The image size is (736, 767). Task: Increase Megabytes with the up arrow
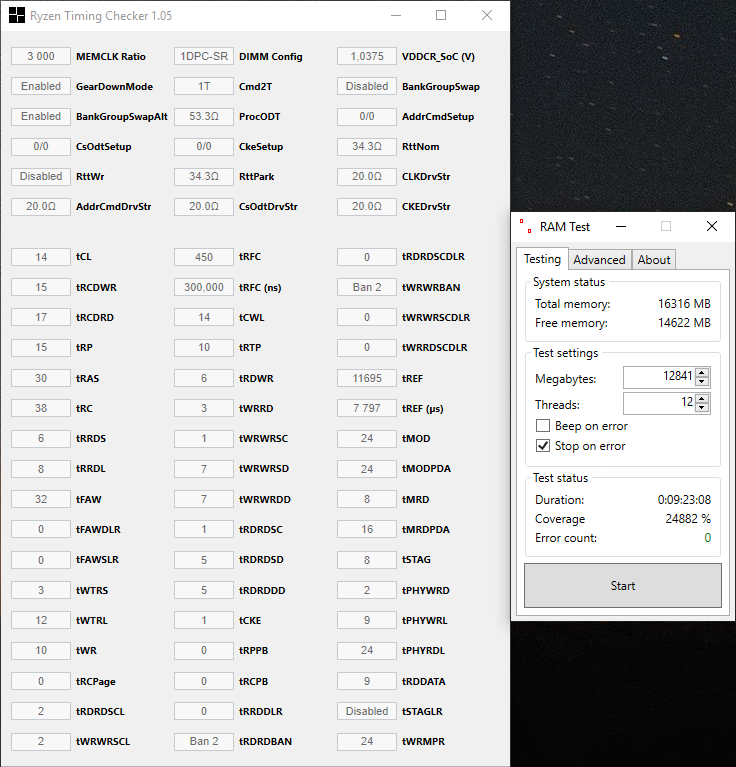702,372
